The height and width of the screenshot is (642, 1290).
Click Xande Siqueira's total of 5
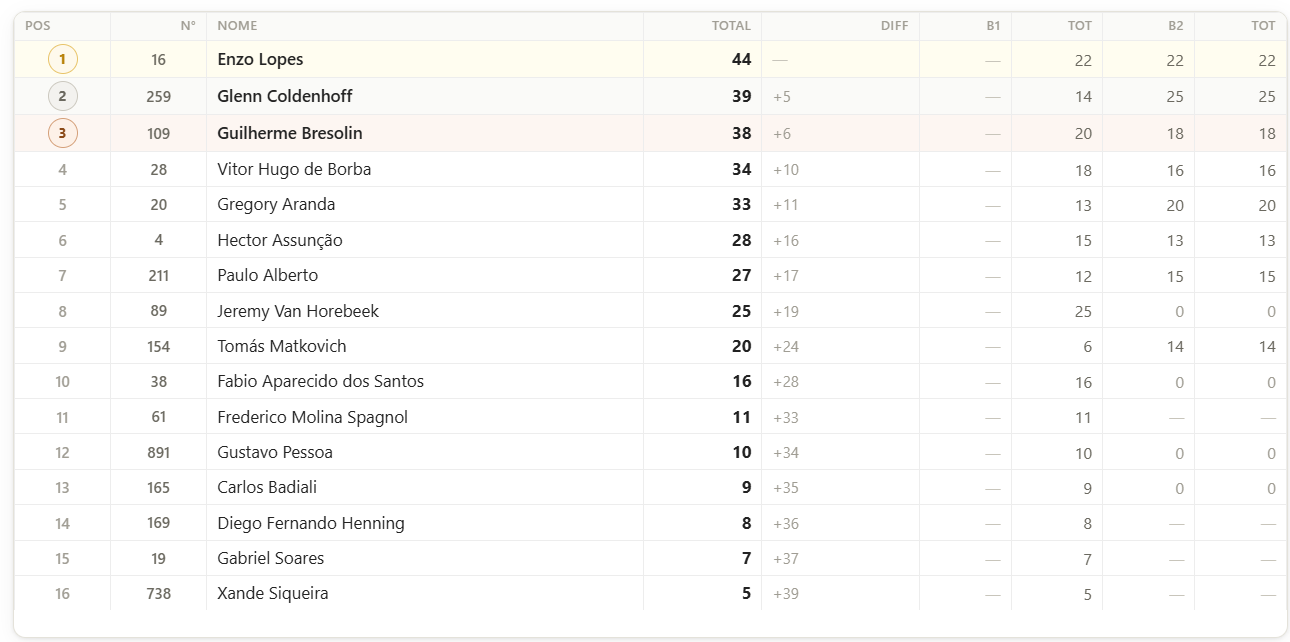(746, 594)
